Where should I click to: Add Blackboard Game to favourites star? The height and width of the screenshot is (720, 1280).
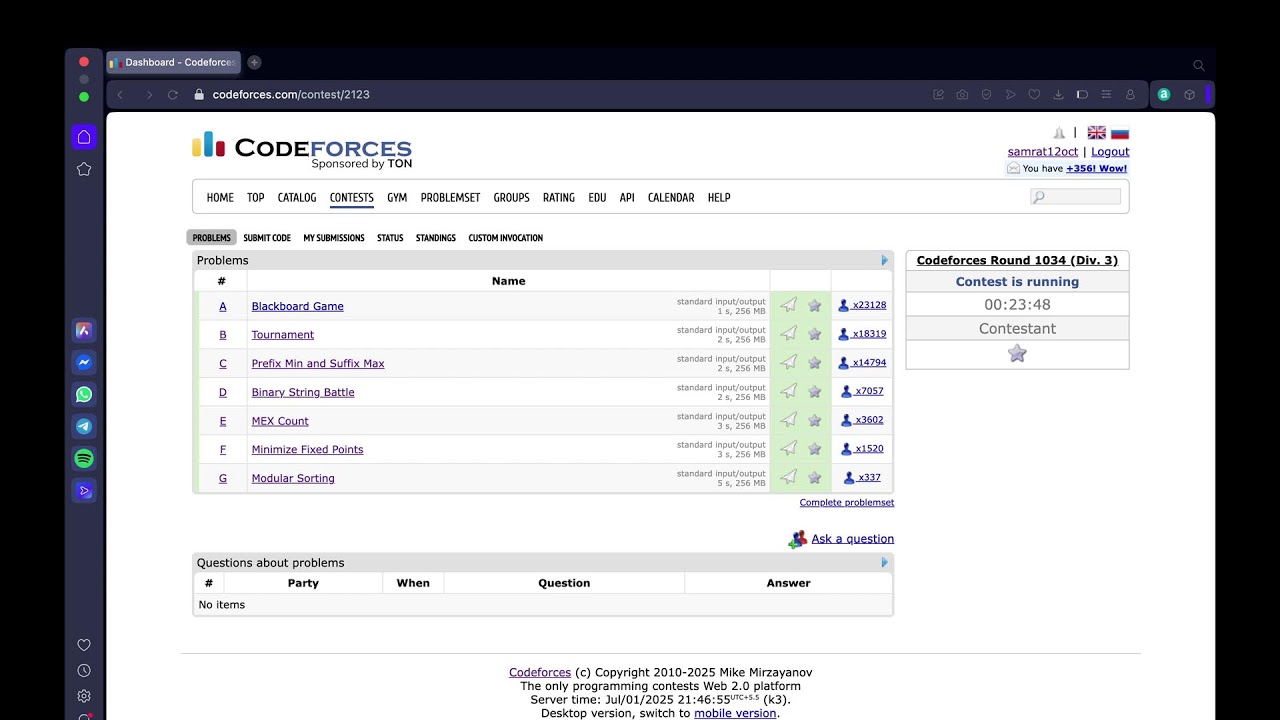(815, 305)
